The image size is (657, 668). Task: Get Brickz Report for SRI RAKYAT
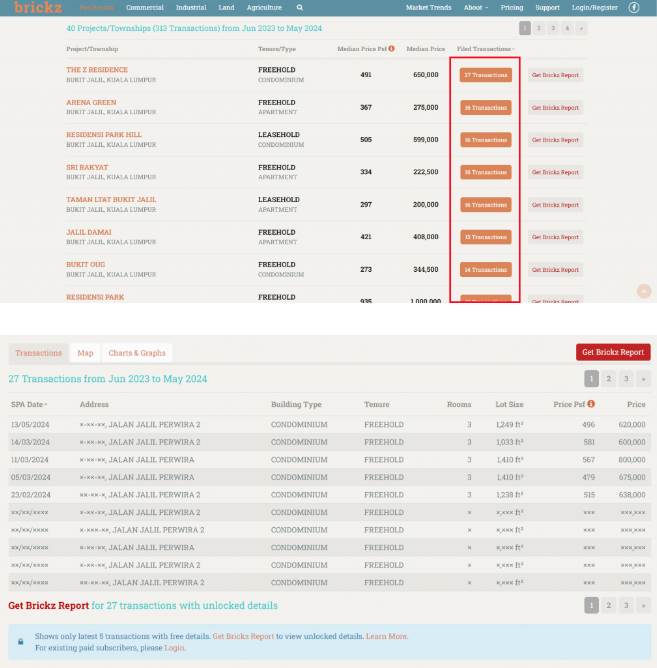pos(555,172)
